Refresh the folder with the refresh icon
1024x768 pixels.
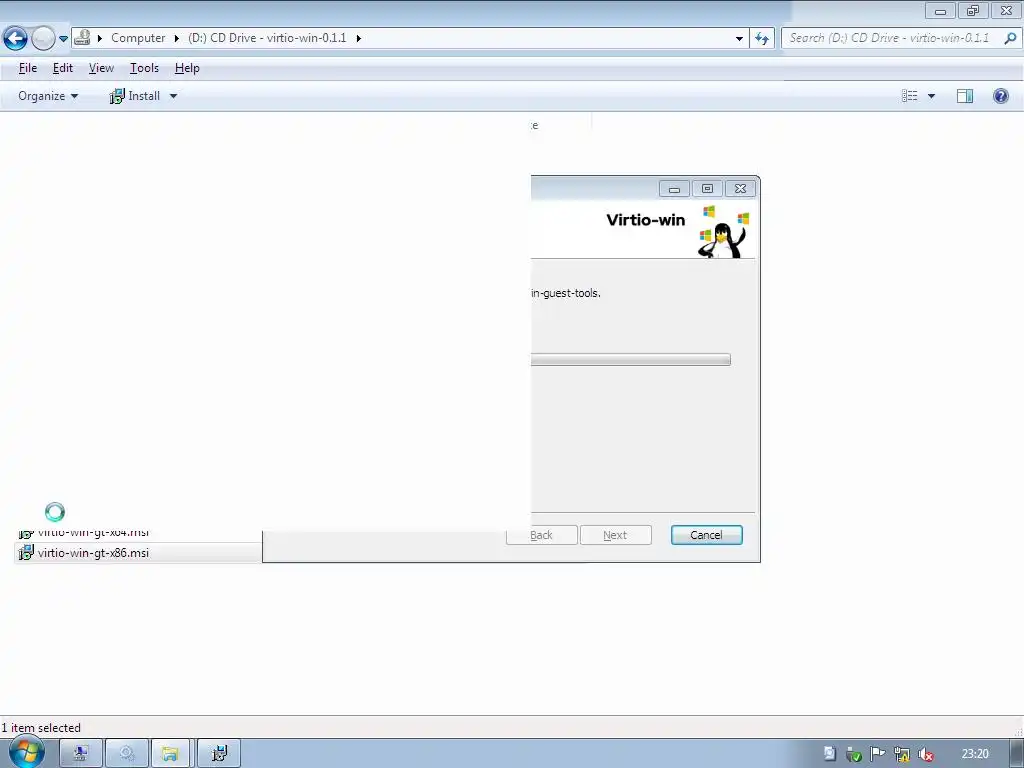[762, 39]
